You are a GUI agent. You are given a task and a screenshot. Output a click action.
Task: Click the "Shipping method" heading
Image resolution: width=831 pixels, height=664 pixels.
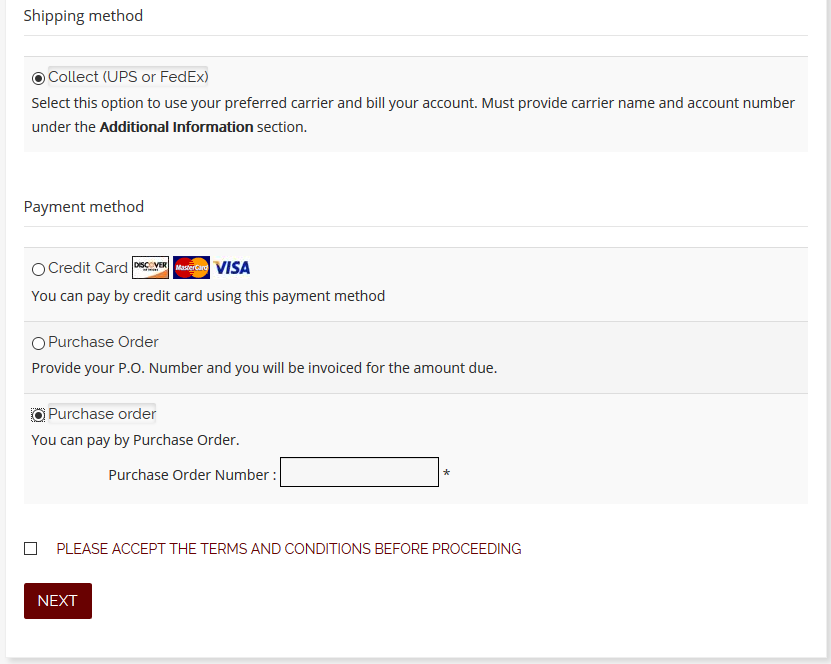pyautogui.click(x=83, y=16)
